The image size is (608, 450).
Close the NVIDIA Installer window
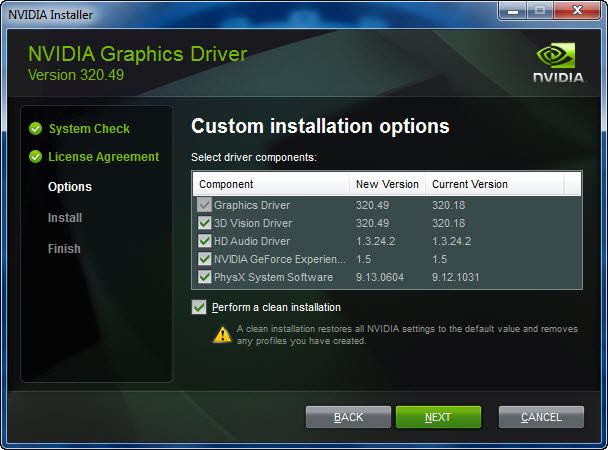point(577,10)
